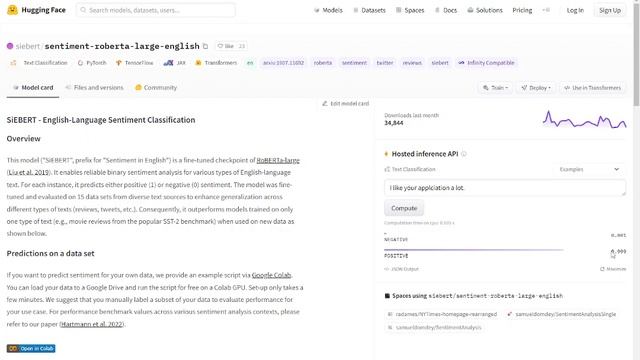Click the Infinity Compatible tag
Image resolution: width=640 pixels, height=360 pixels.
click(x=486, y=63)
